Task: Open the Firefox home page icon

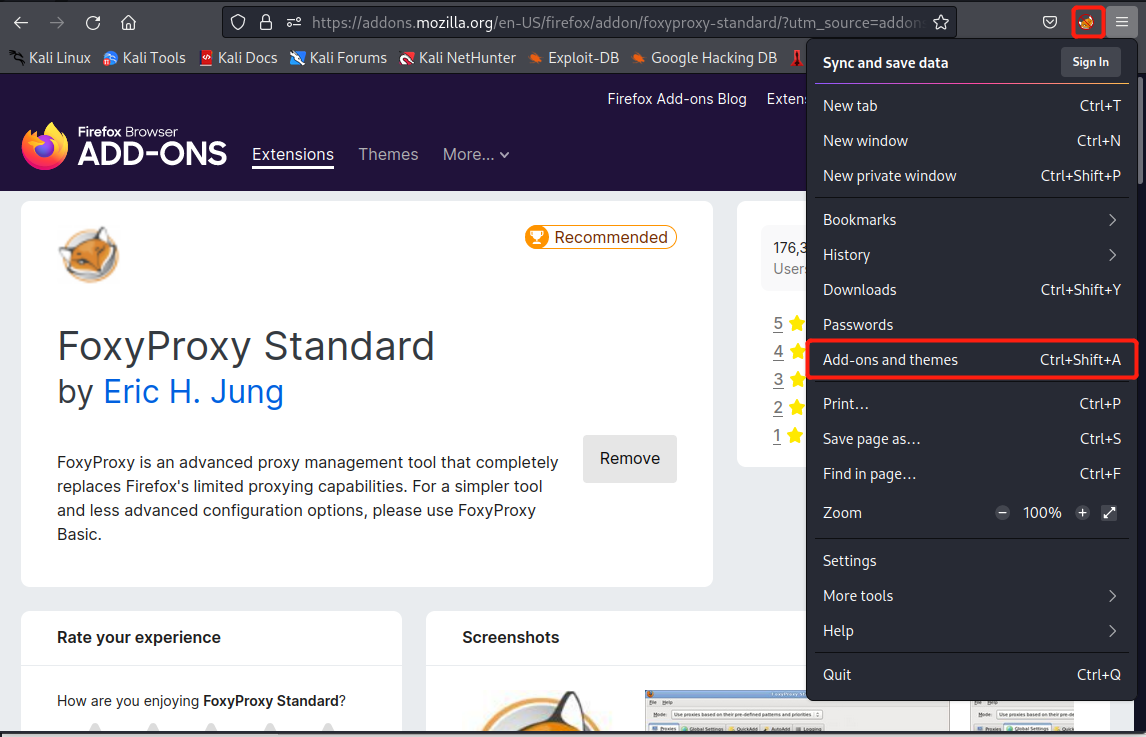Action: click(x=129, y=23)
